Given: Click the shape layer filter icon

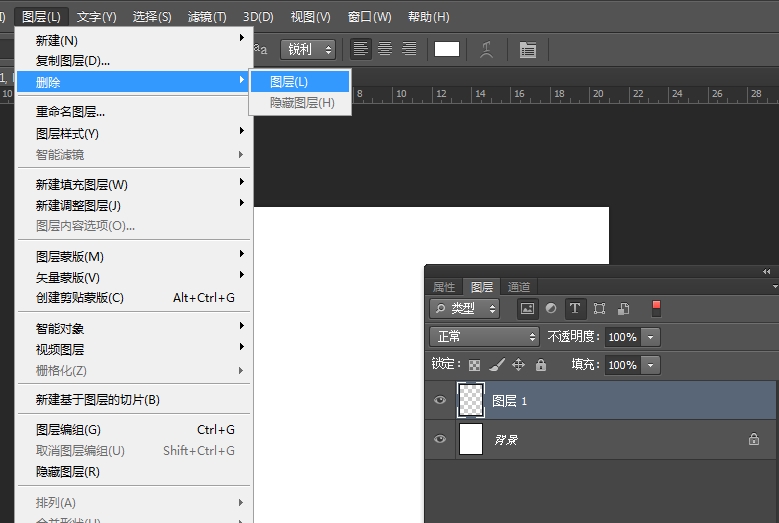Looking at the screenshot, I should (599, 309).
